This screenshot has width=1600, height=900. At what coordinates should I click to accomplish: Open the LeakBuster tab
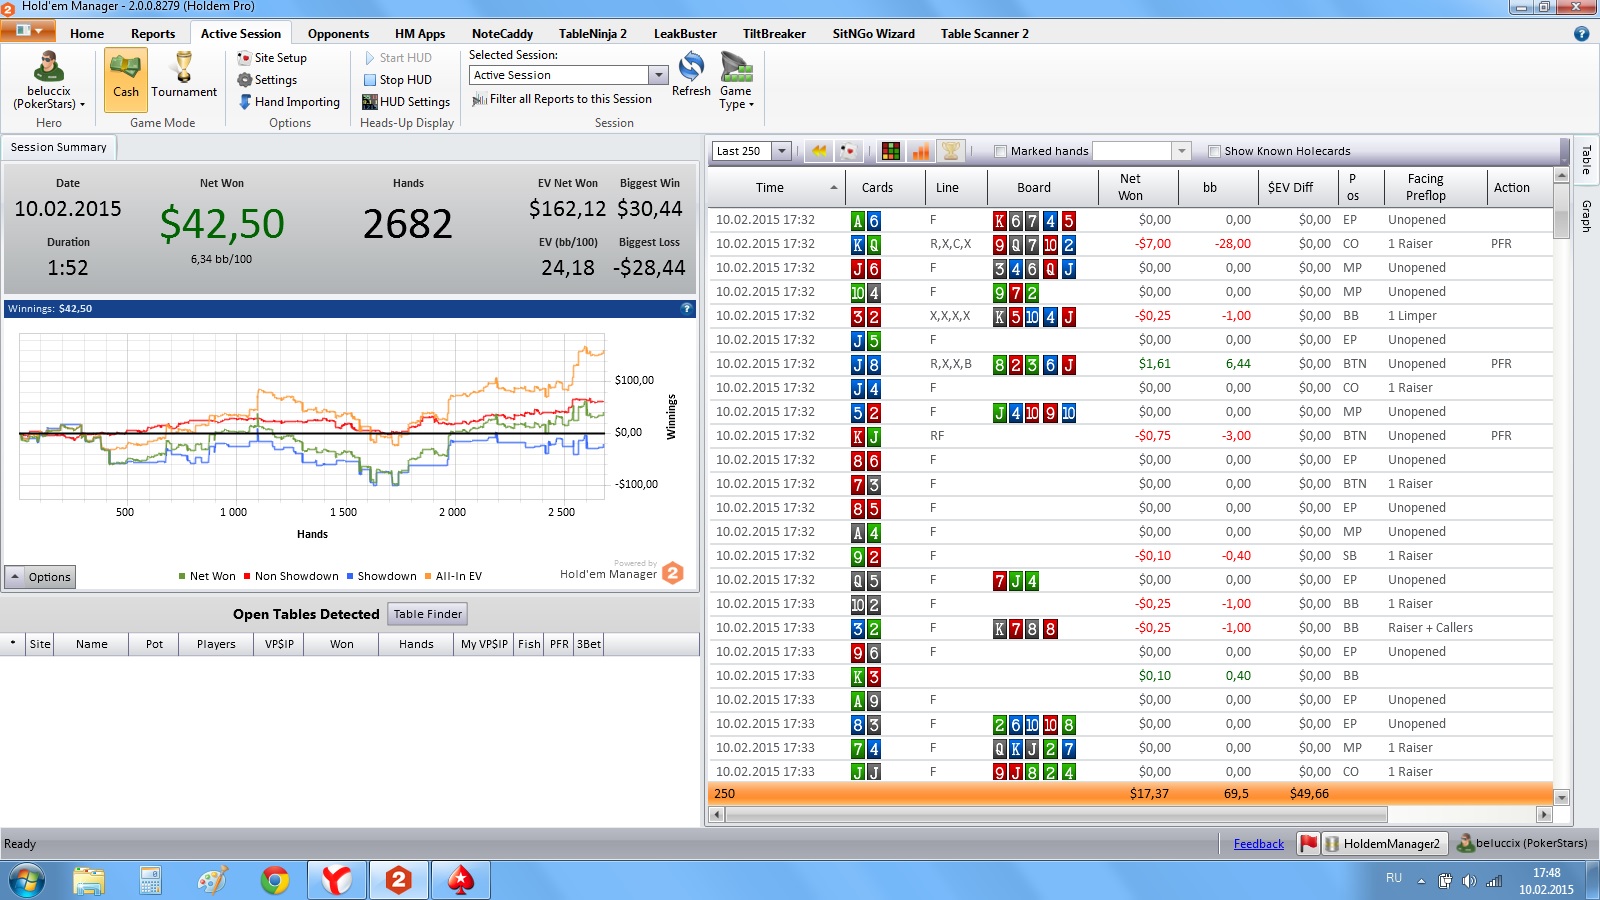685,34
